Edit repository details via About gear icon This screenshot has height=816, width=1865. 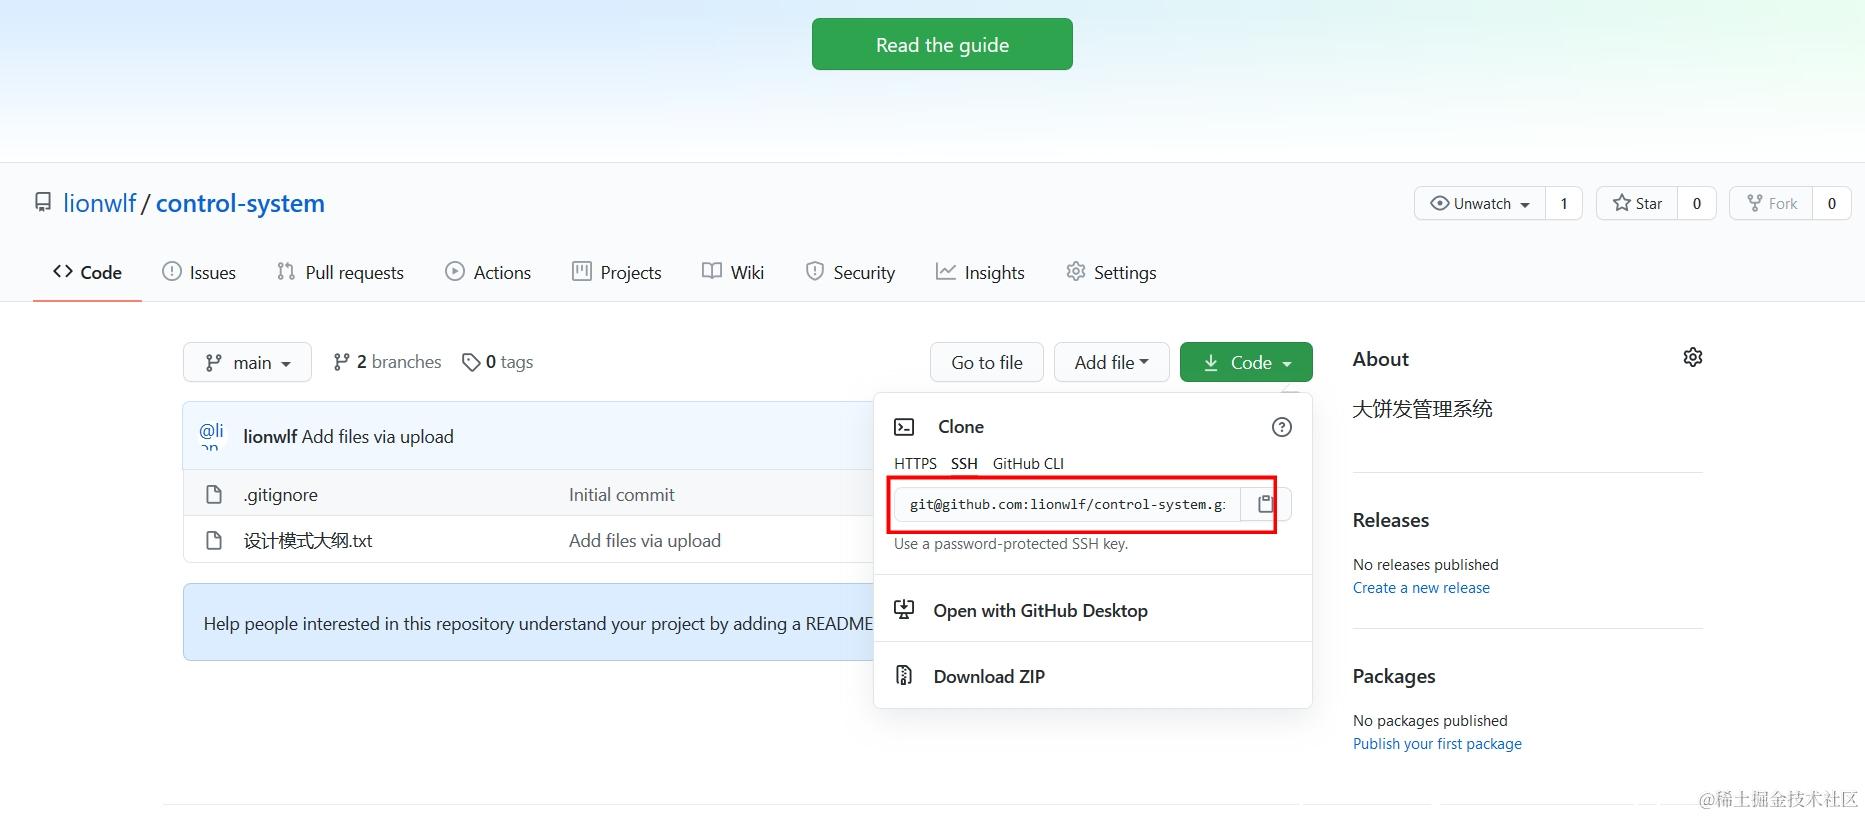tap(1692, 357)
